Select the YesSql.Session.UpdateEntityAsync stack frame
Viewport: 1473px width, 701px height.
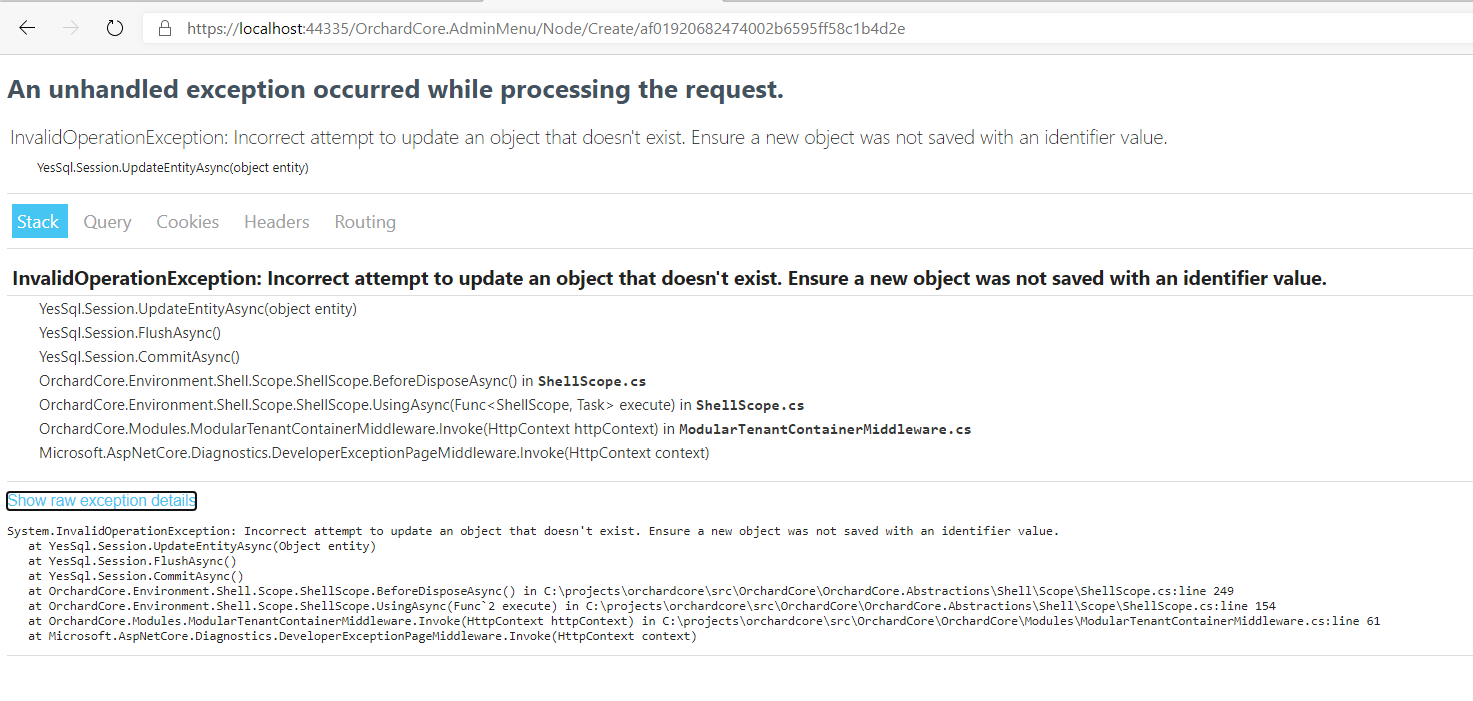point(197,309)
